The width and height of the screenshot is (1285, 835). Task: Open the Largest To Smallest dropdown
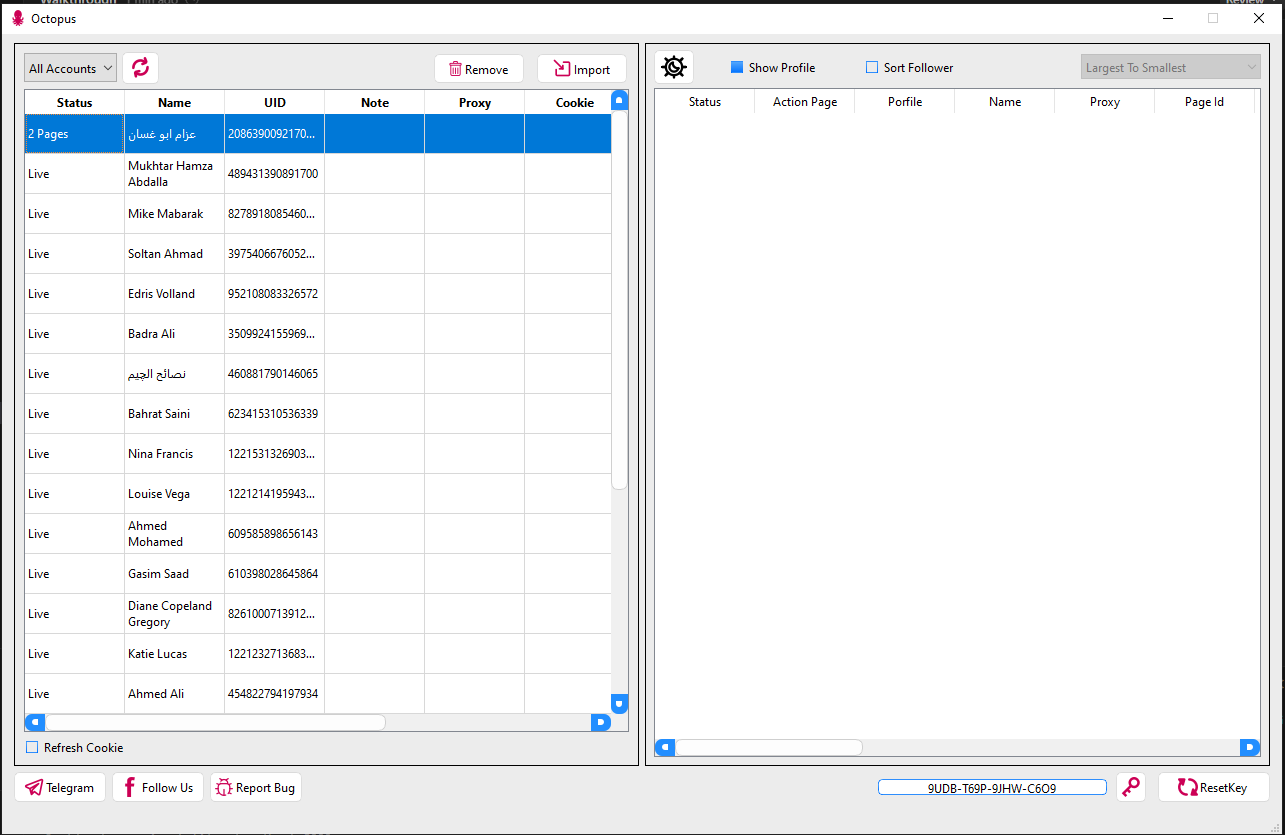pos(1170,68)
